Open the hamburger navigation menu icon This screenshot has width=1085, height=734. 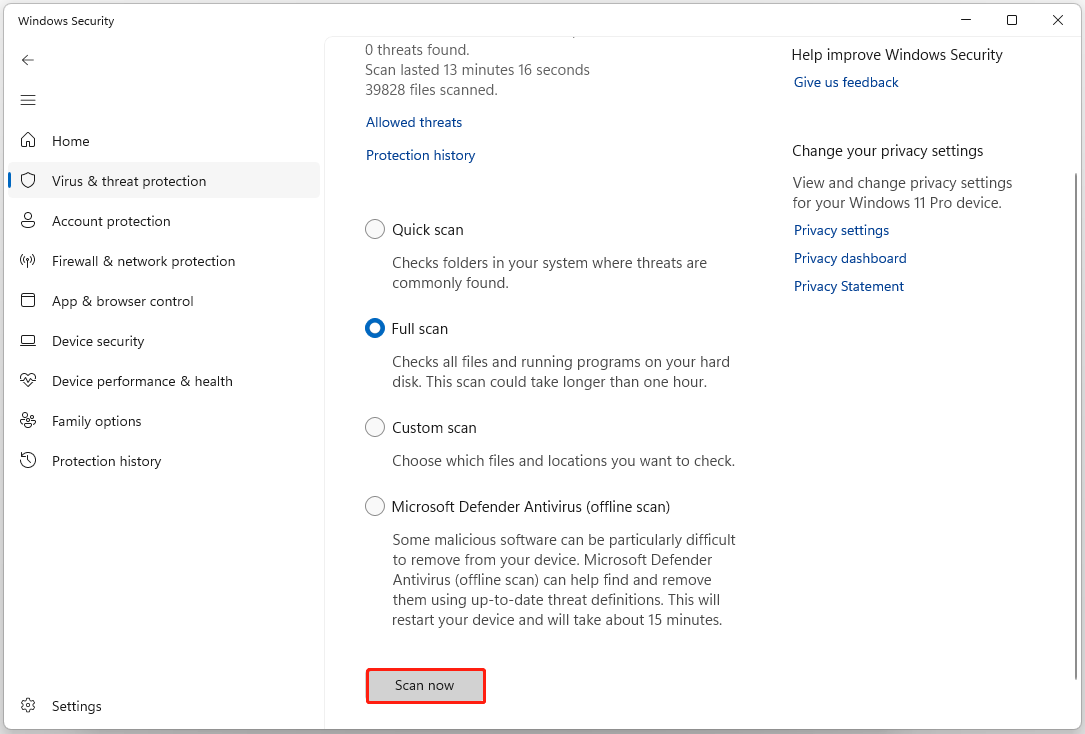click(28, 100)
